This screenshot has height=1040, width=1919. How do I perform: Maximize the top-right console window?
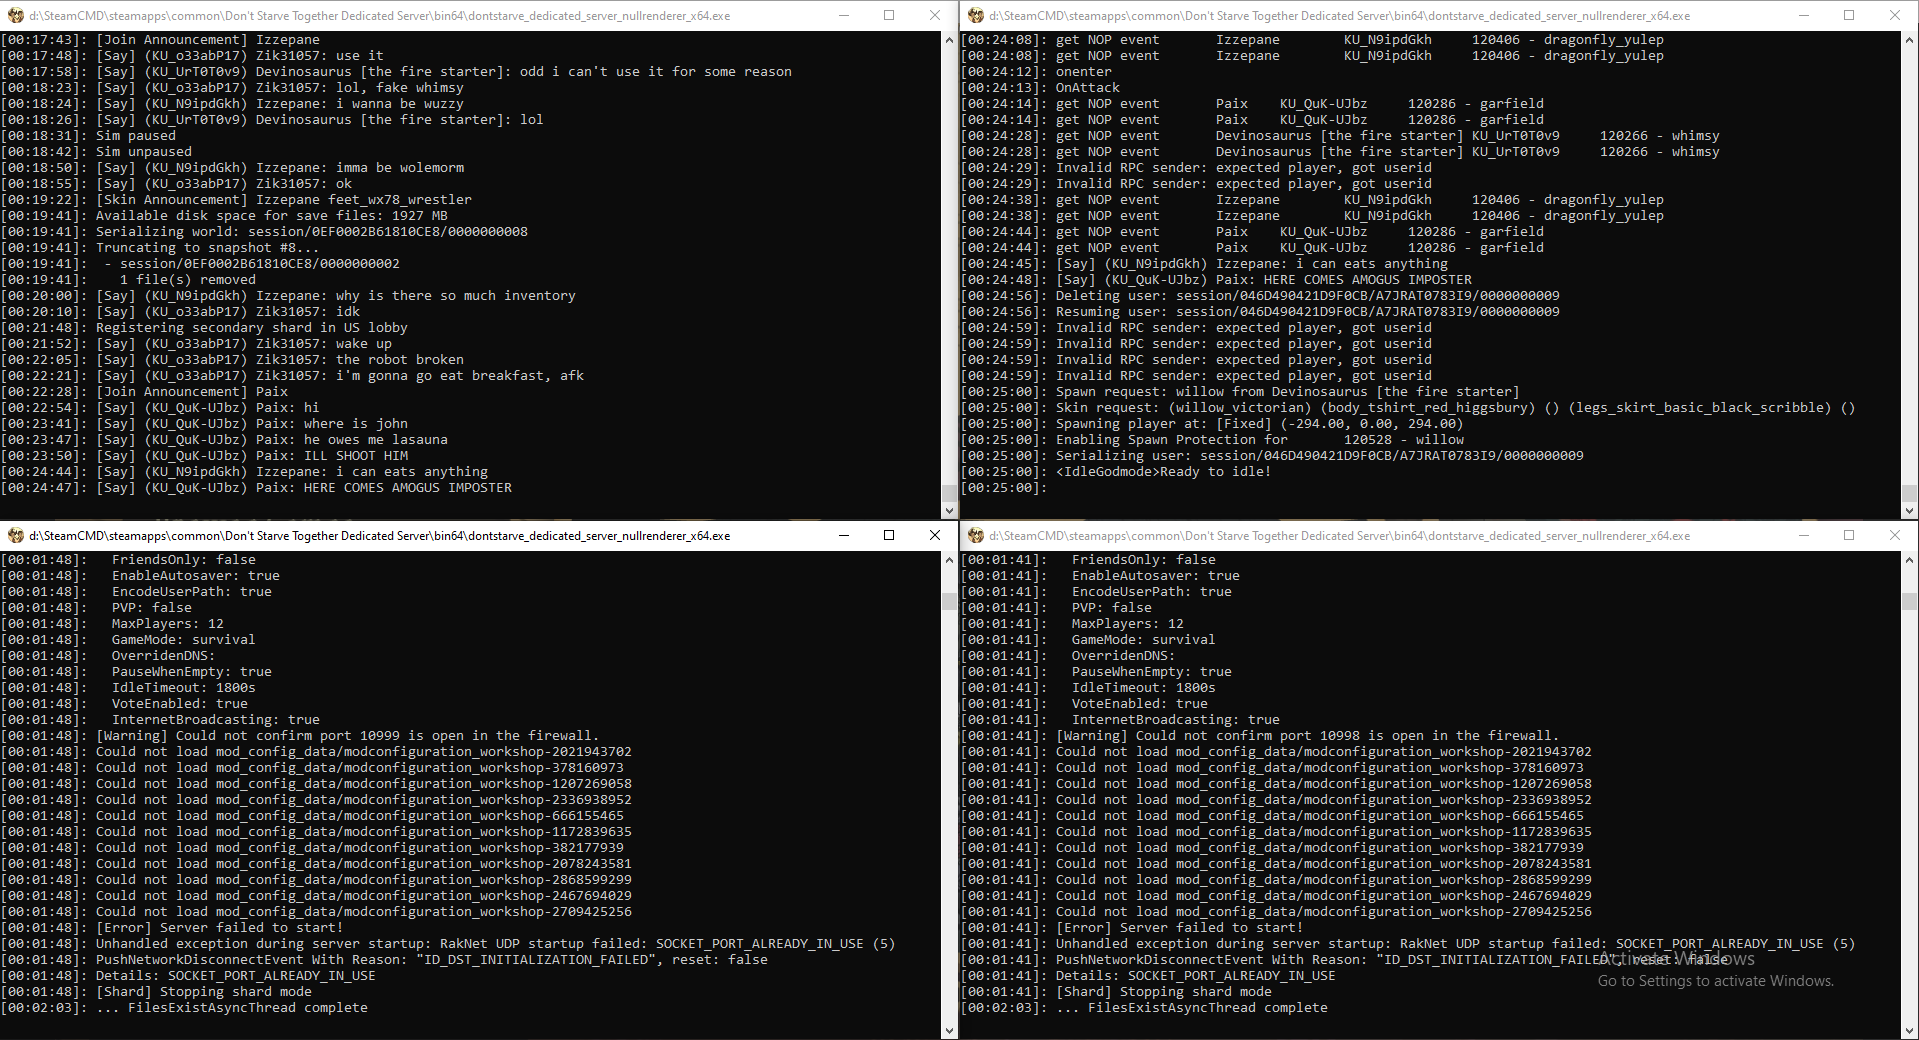(1849, 16)
